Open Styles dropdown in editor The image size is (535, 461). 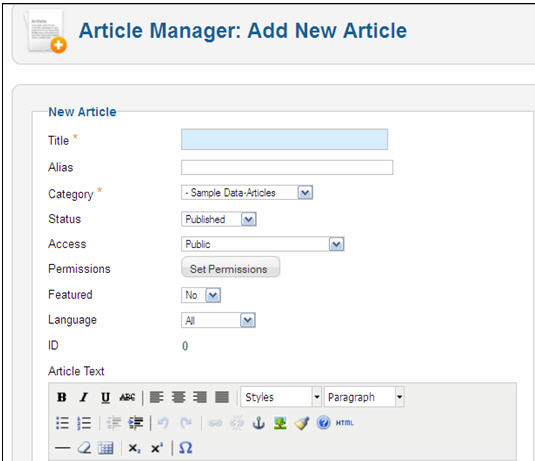pos(281,397)
